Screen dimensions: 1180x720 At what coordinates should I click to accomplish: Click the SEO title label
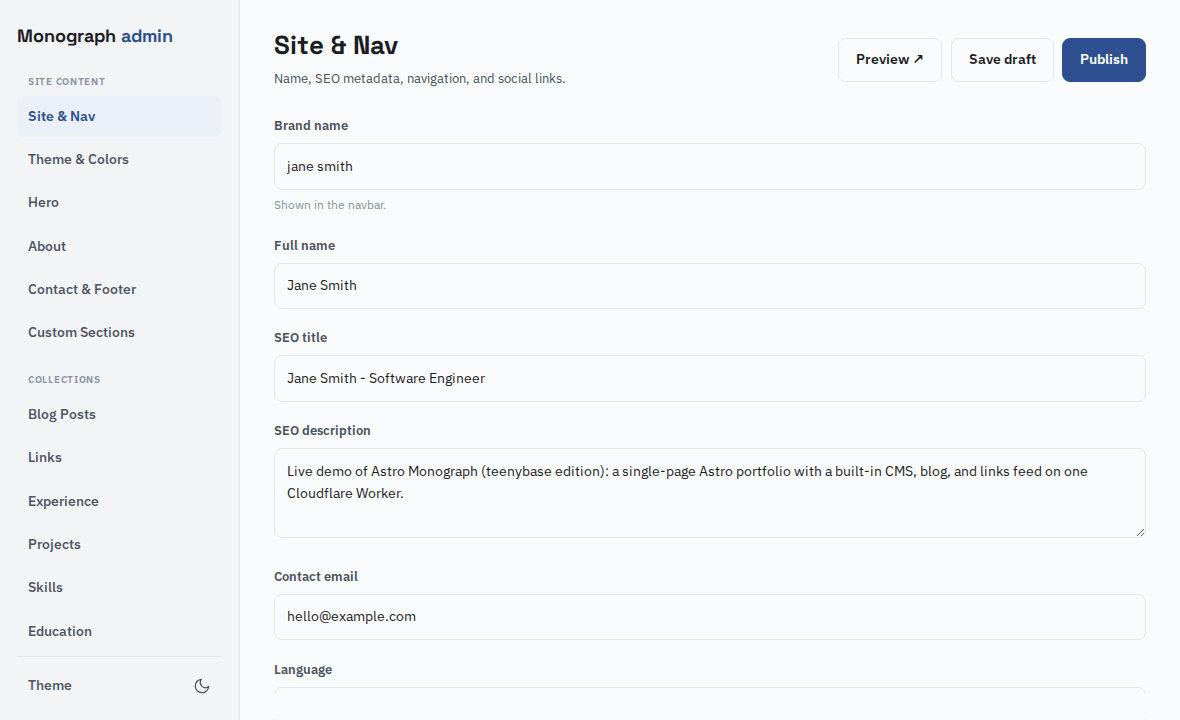[x=300, y=338]
